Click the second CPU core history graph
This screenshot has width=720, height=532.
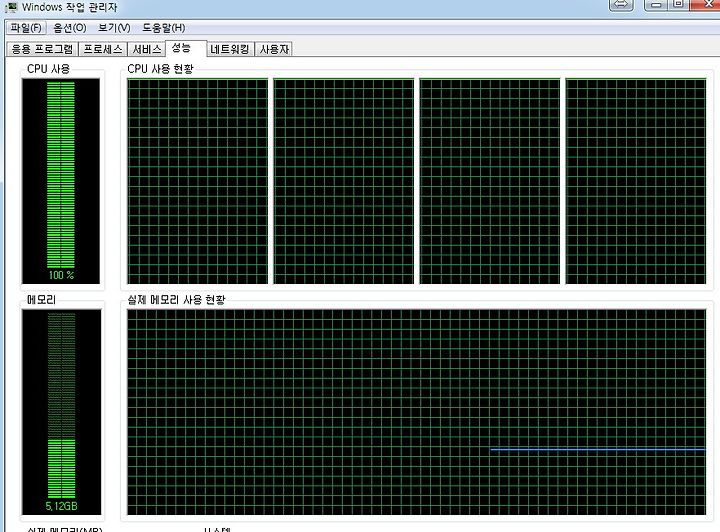click(x=343, y=181)
